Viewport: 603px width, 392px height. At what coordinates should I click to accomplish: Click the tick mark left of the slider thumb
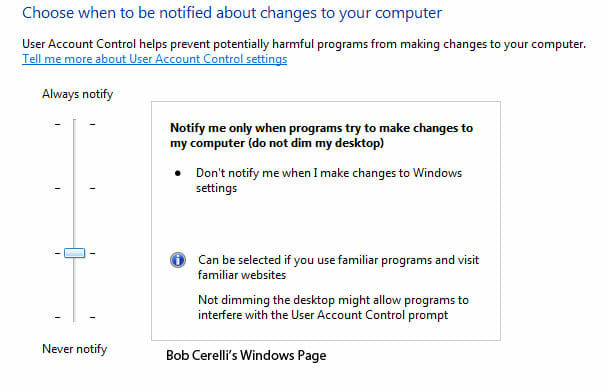click(58, 253)
